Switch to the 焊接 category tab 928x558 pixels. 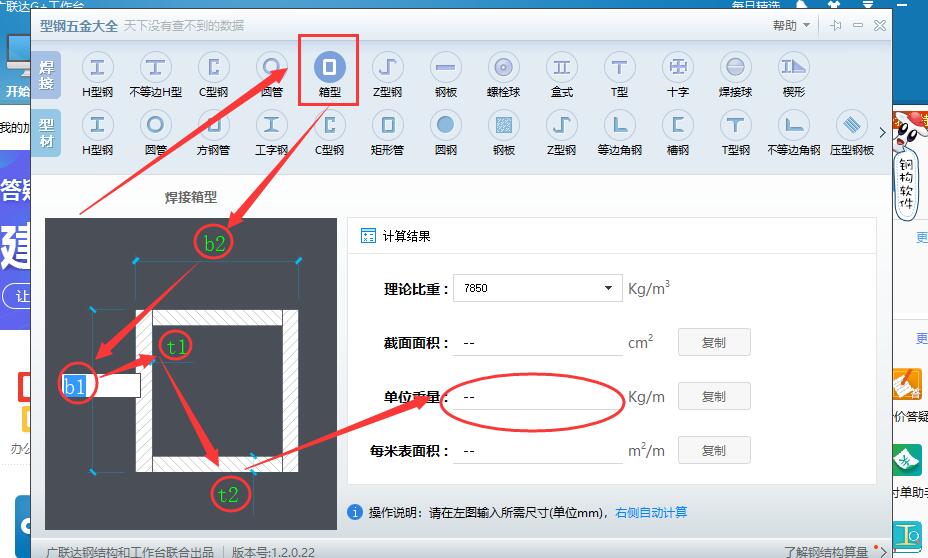46,75
